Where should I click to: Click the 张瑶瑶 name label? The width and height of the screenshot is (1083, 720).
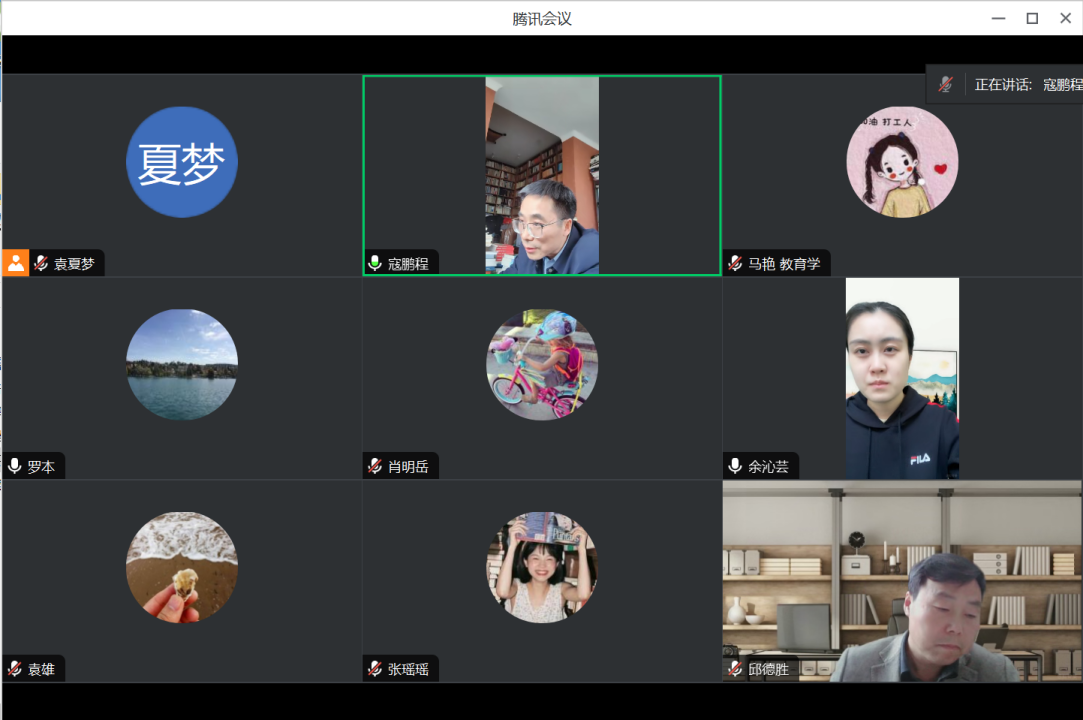pos(408,669)
